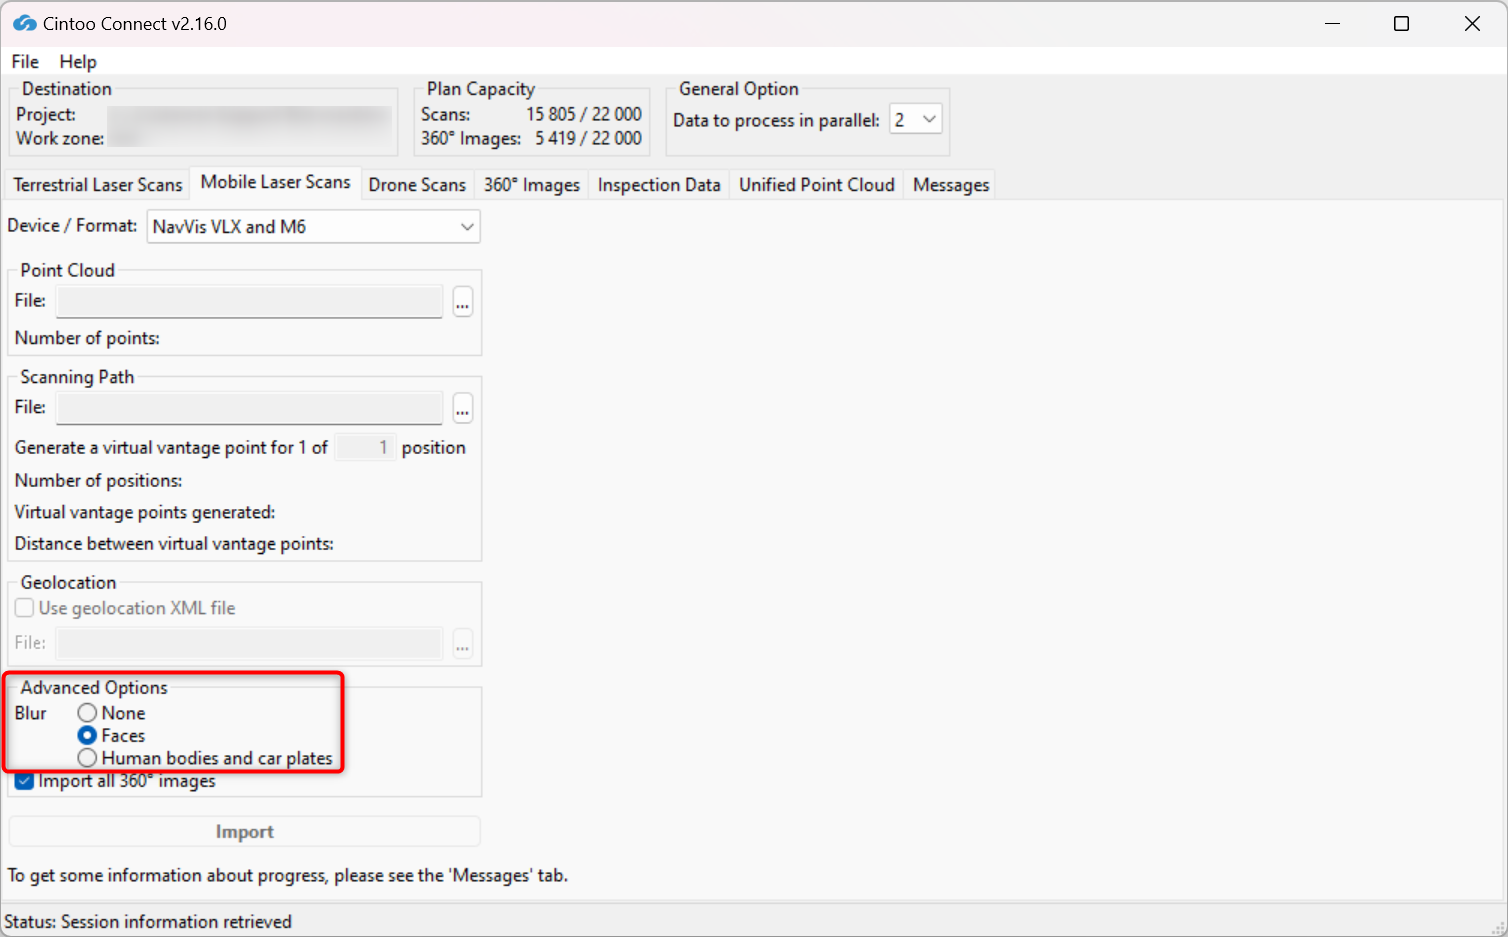Click the 360° Images capacity value 5 419 / 22 000
The height and width of the screenshot is (937, 1508).
coord(588,138)
